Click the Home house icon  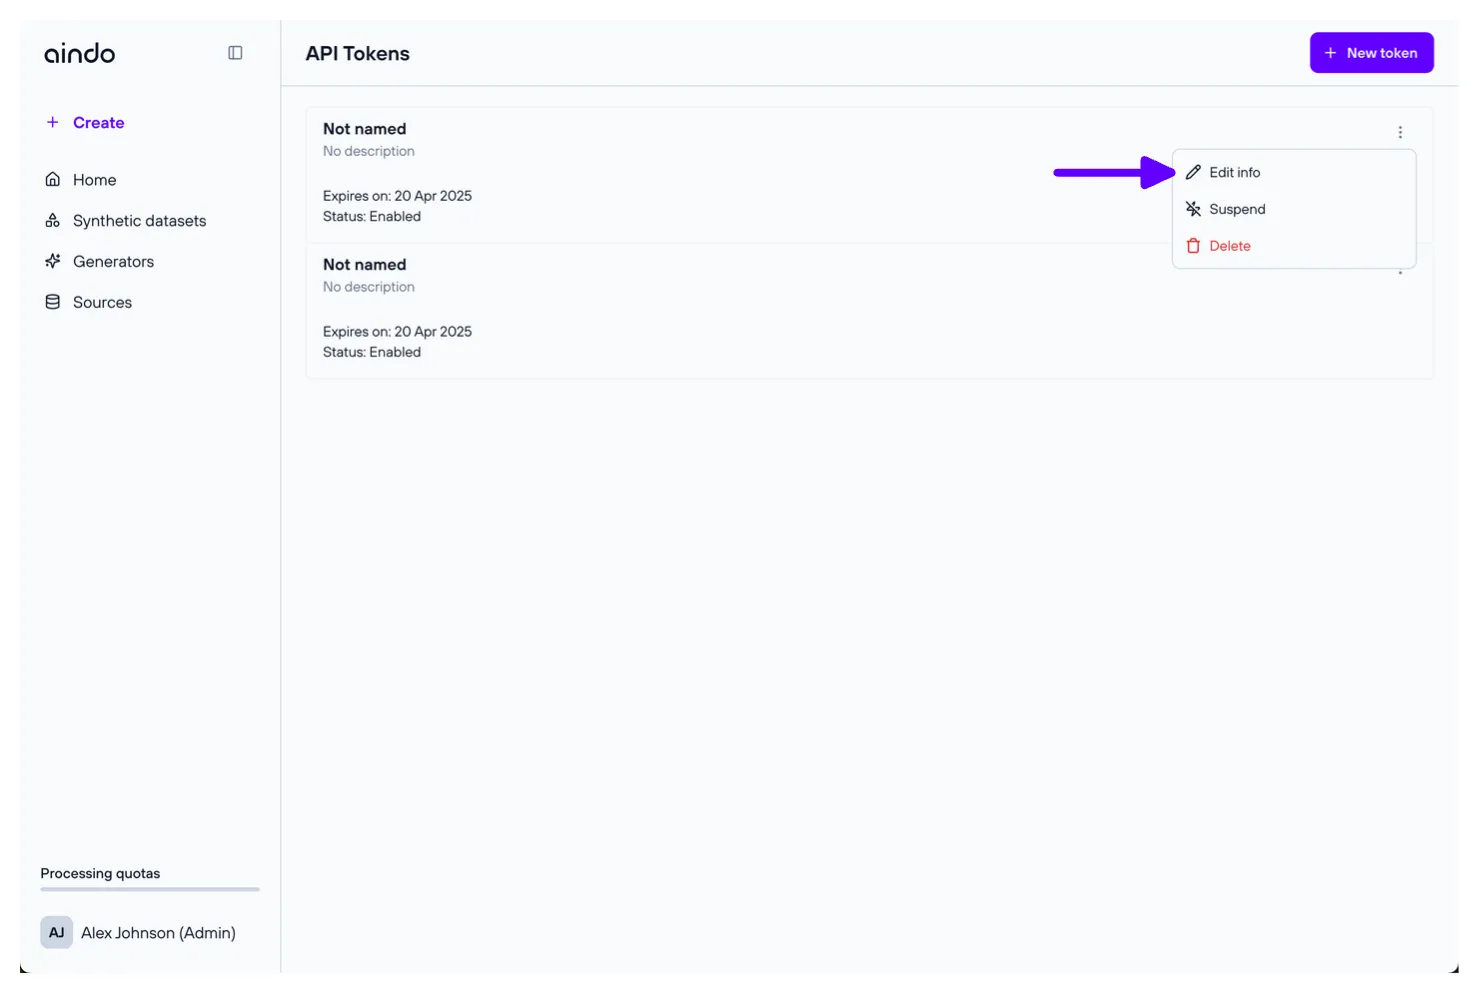pos(53,180)
